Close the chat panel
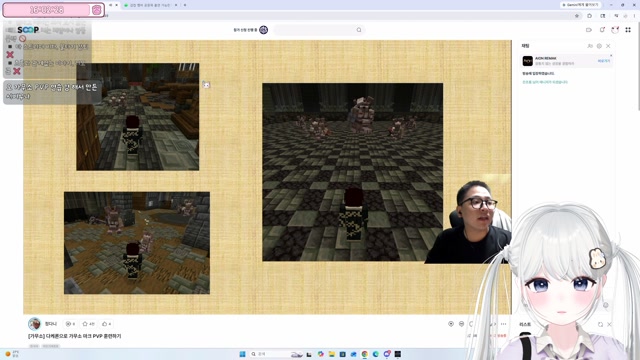Image resolution: width=640 pixels, height=360 pixels. [608, 46]
